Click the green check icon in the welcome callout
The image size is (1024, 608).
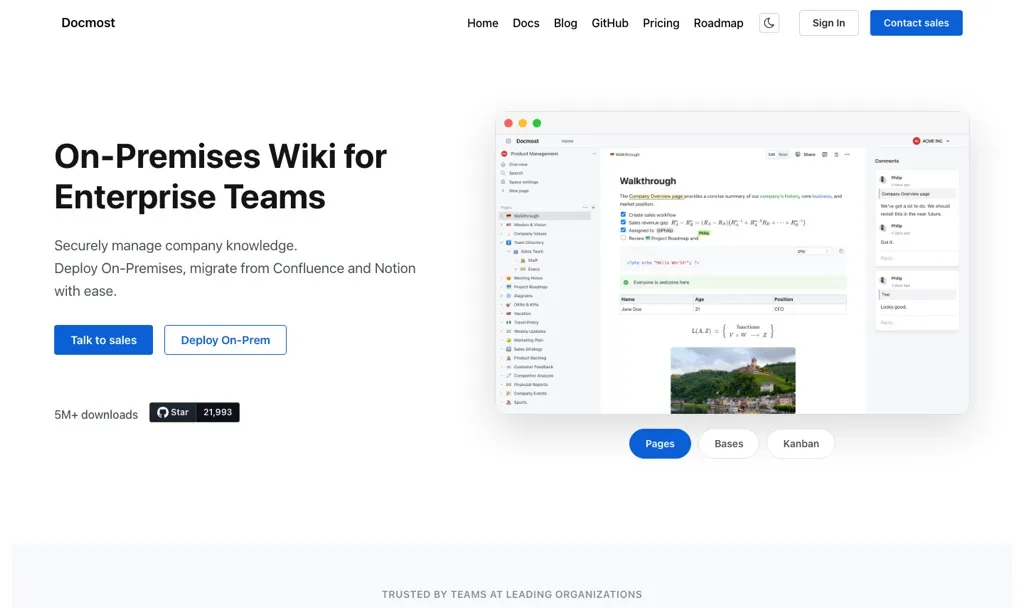pyautogui.click(x=626, y=283)
